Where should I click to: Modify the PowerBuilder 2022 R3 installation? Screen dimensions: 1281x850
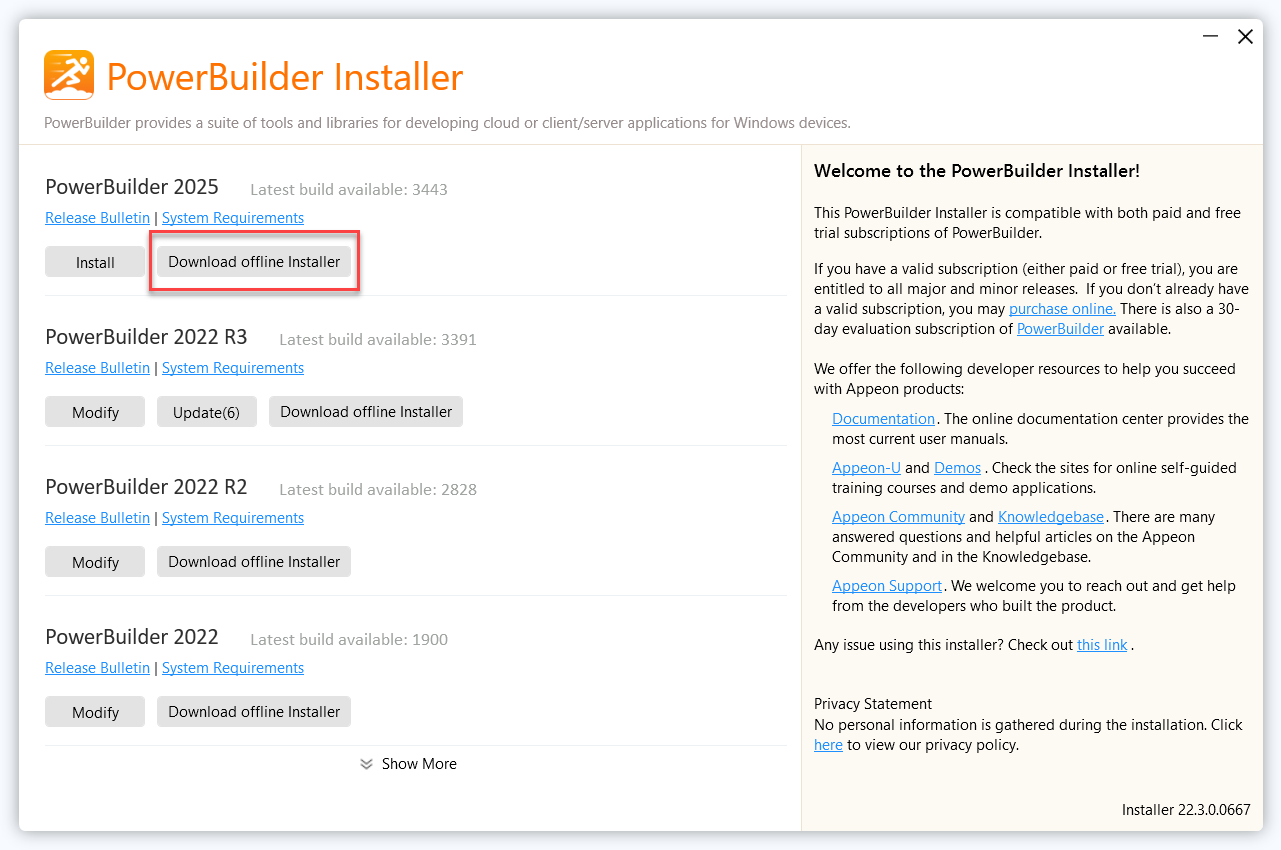[95, 412]
